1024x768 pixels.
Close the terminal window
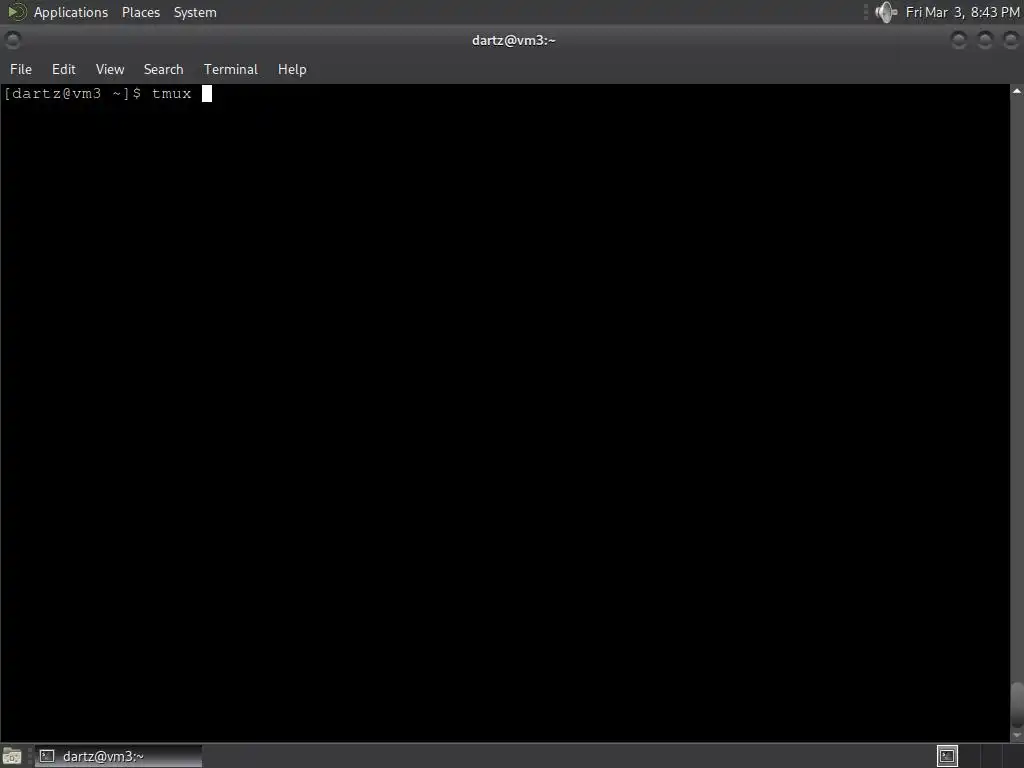(1010, 40)
